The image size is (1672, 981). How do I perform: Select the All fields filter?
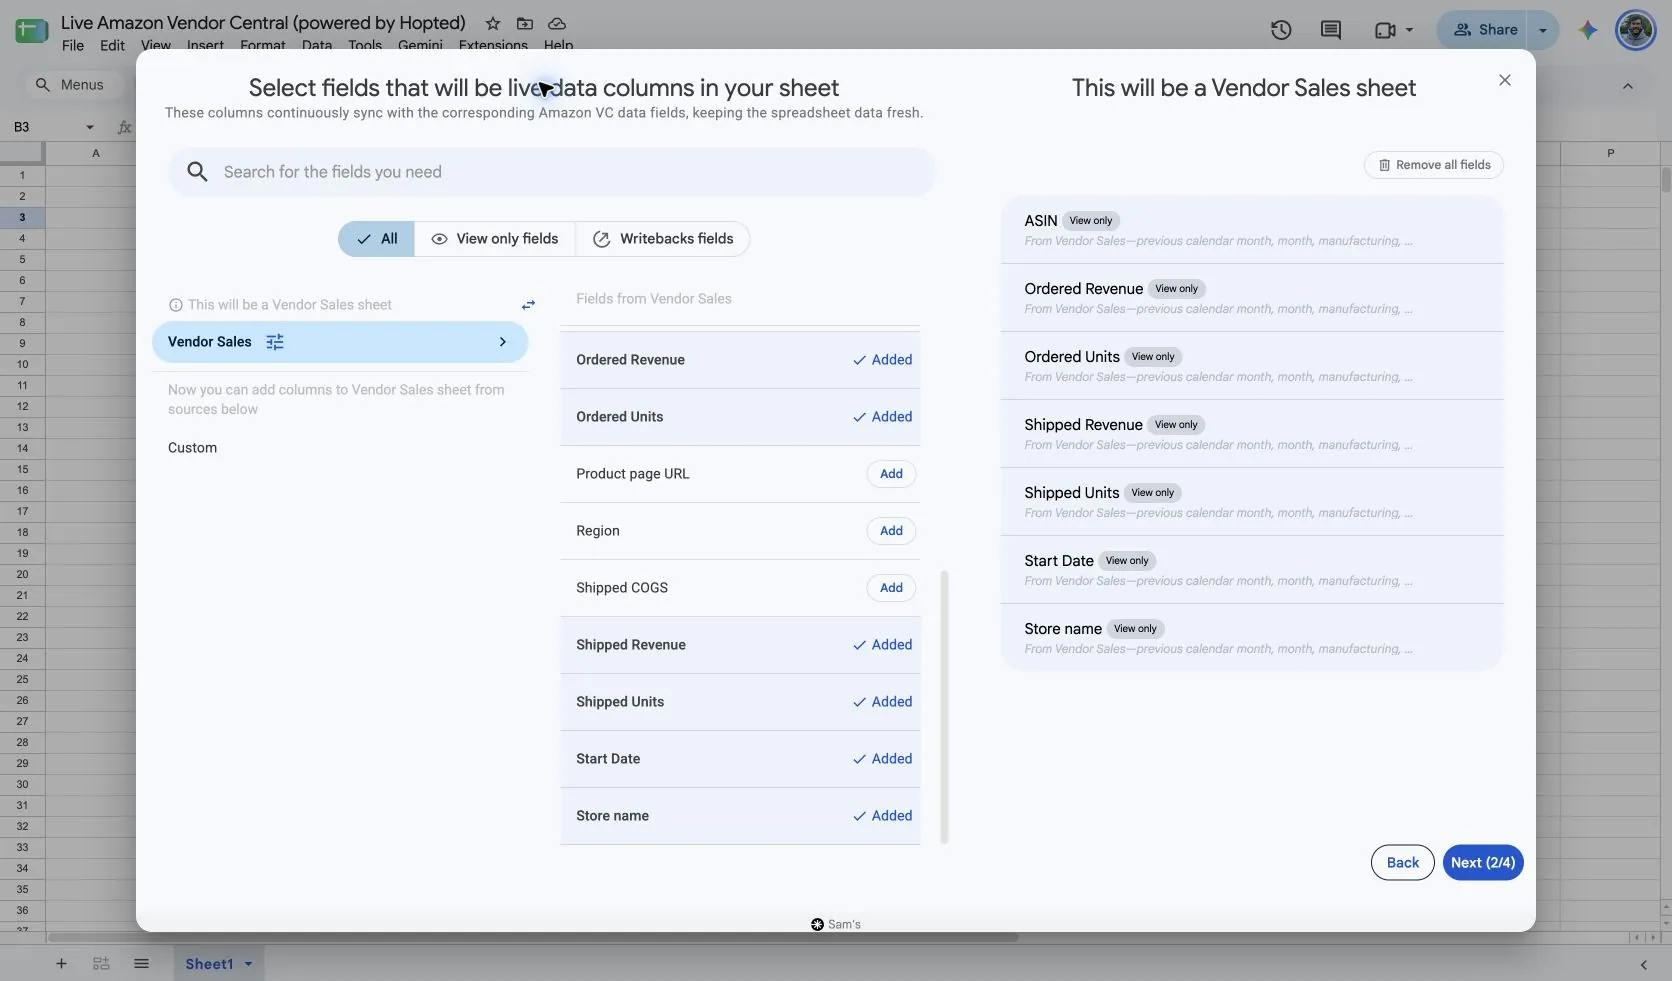[376, 239]
